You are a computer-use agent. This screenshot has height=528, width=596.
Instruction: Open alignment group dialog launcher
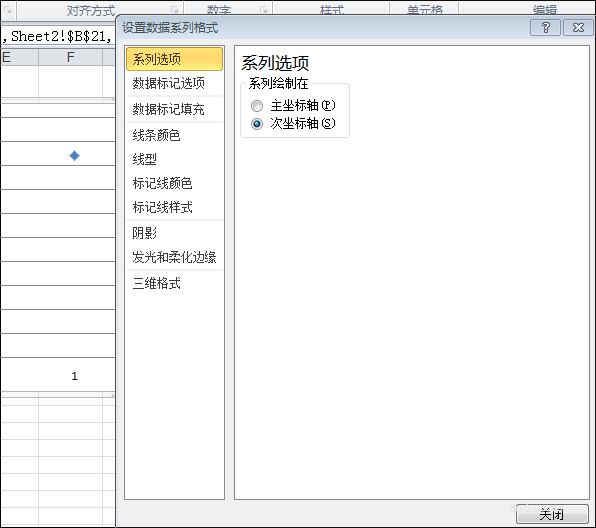point(174,10)
